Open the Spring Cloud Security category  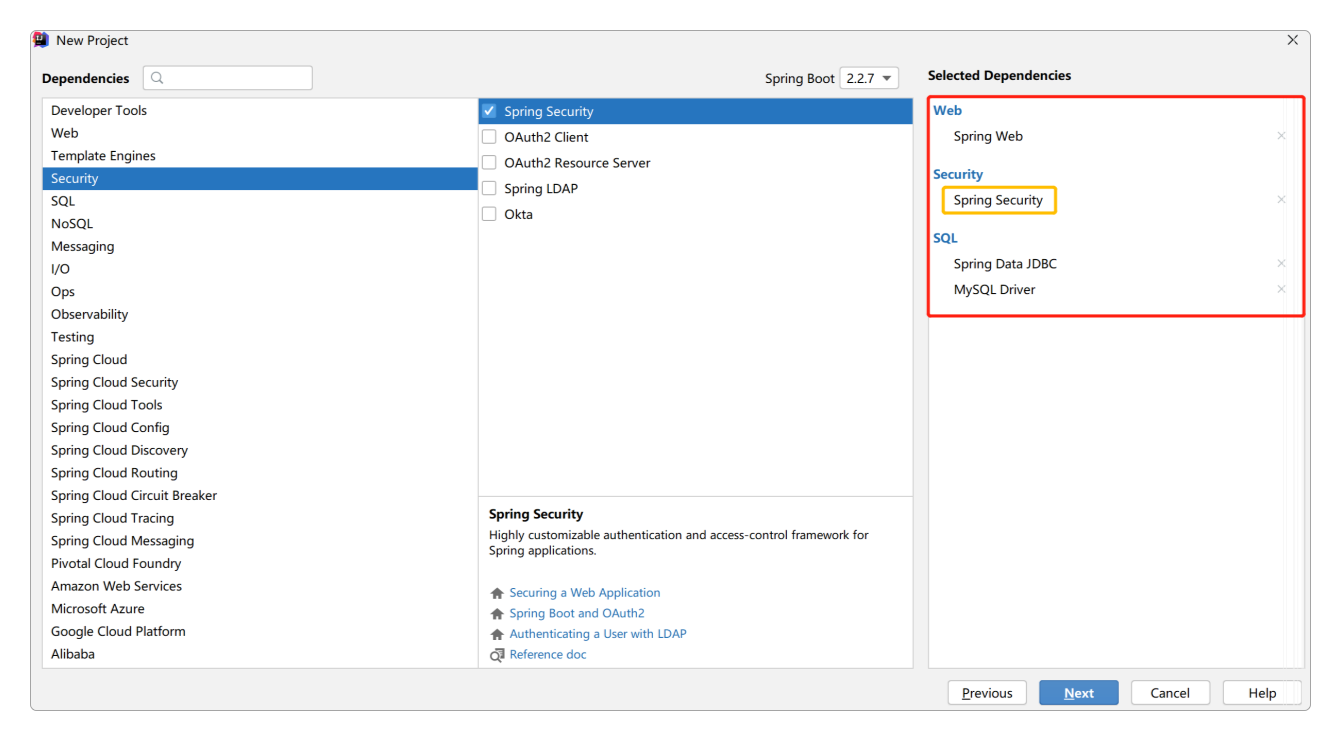point(260,382)
